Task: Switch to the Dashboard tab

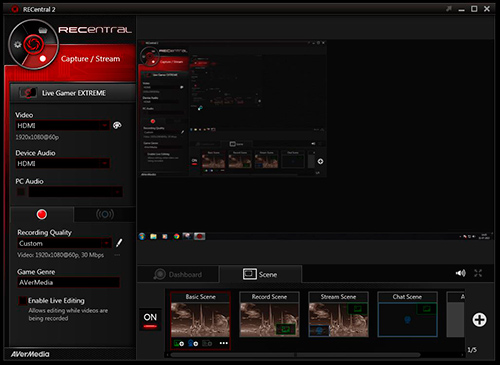Action: (x=178, y=274)
